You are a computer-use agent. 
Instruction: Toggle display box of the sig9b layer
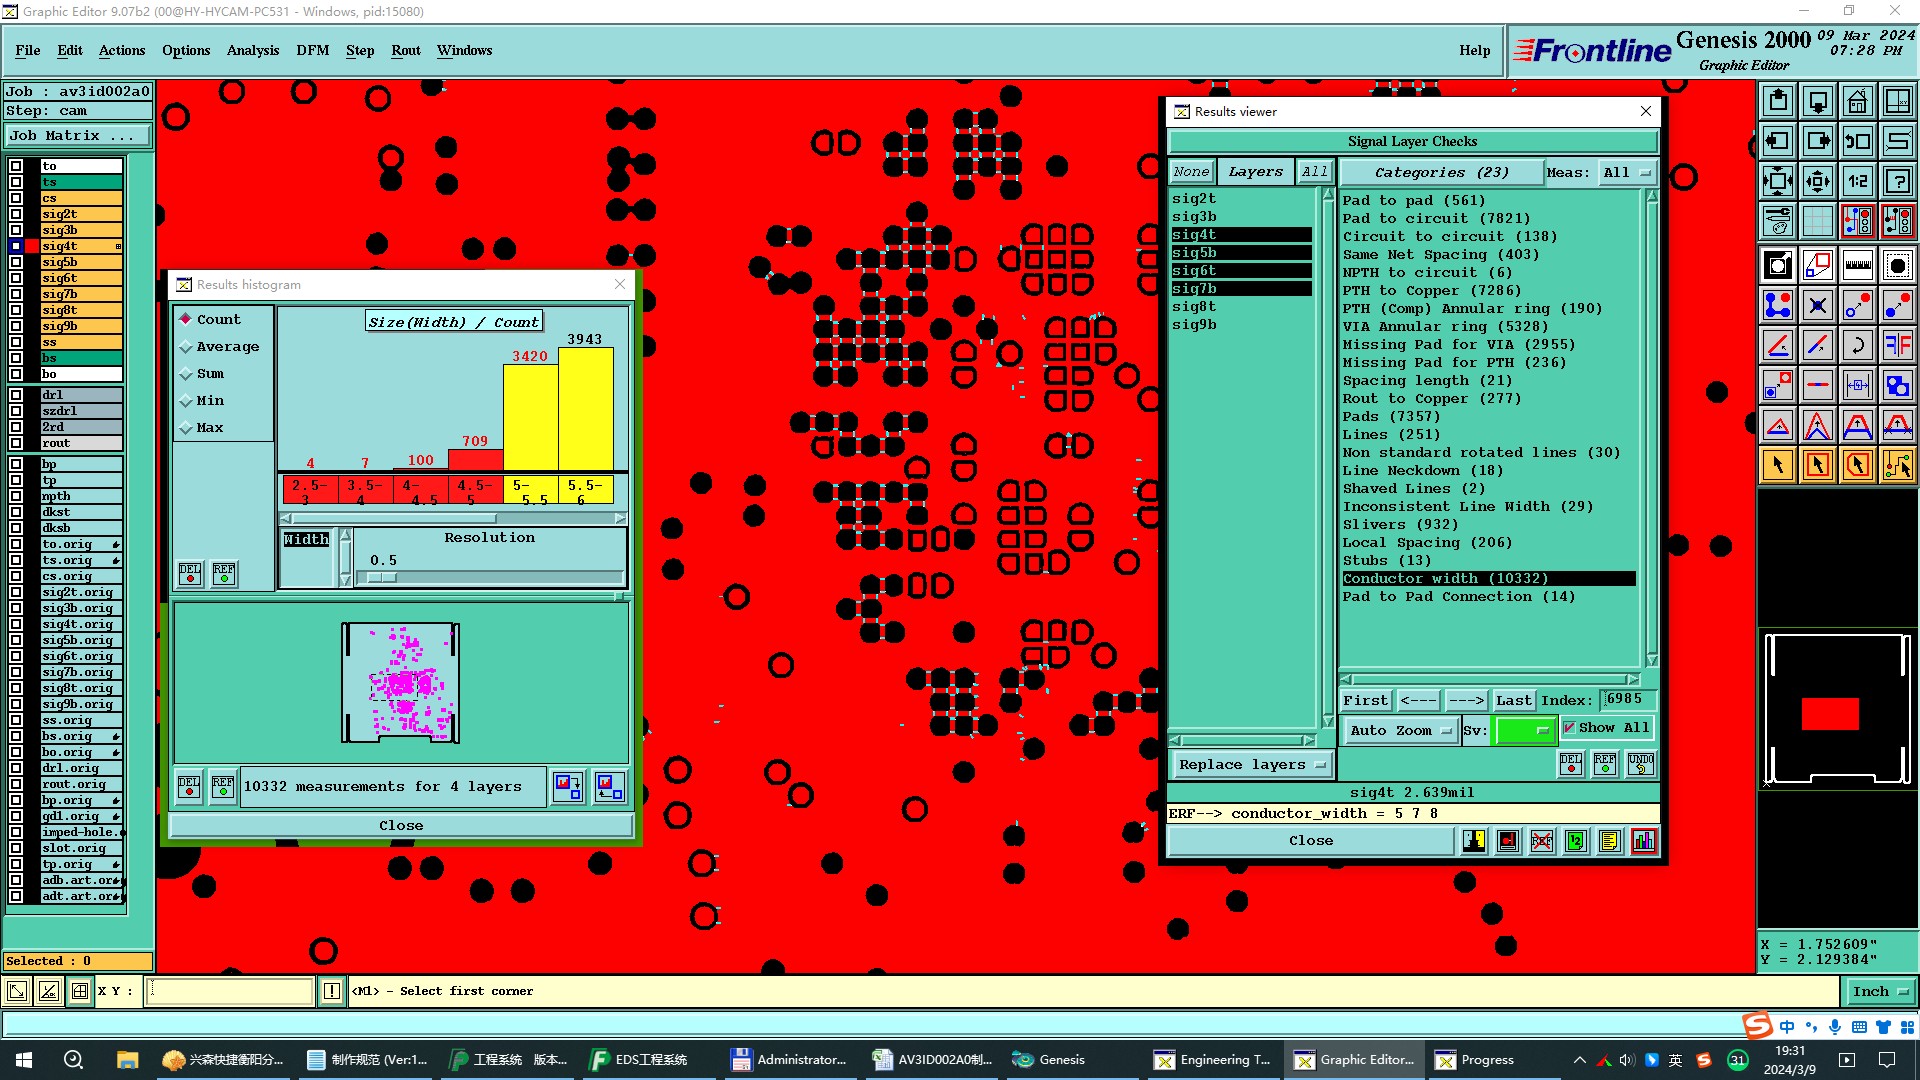pos(16,326)
